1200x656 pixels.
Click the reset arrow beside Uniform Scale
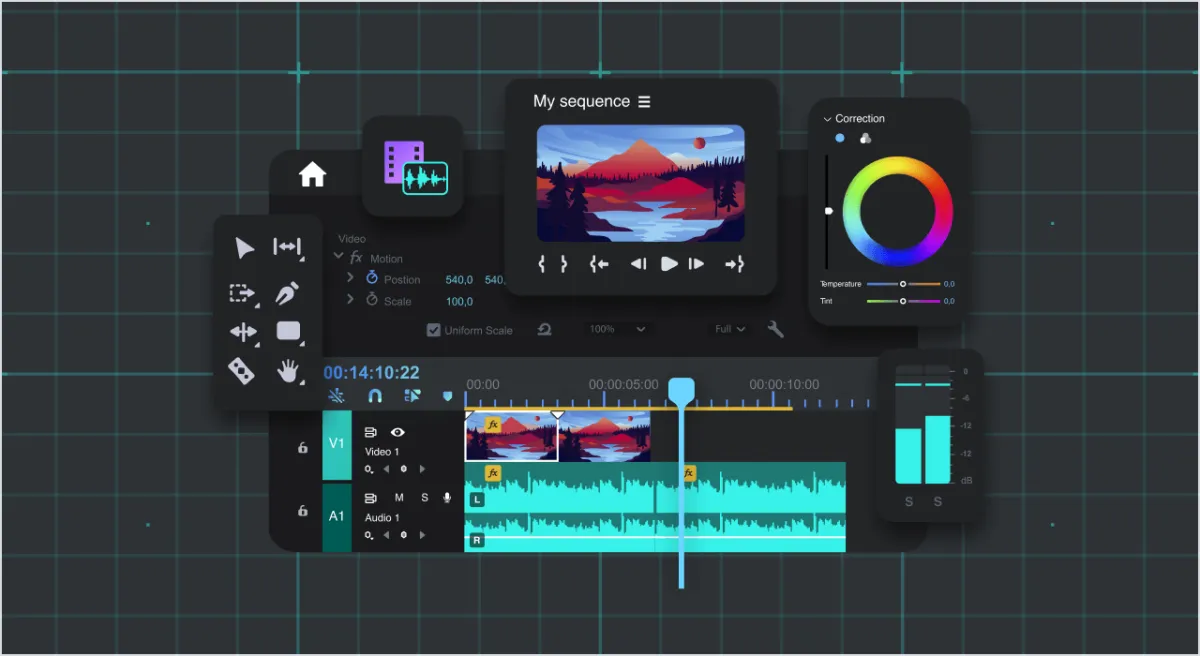[x=544, y=329]
